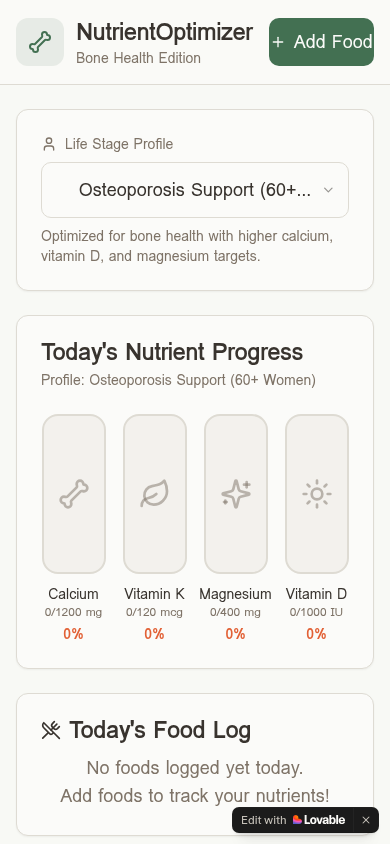Click the person icon beside Life Stage Profile

pyautogui.click(x=49, y=144)
